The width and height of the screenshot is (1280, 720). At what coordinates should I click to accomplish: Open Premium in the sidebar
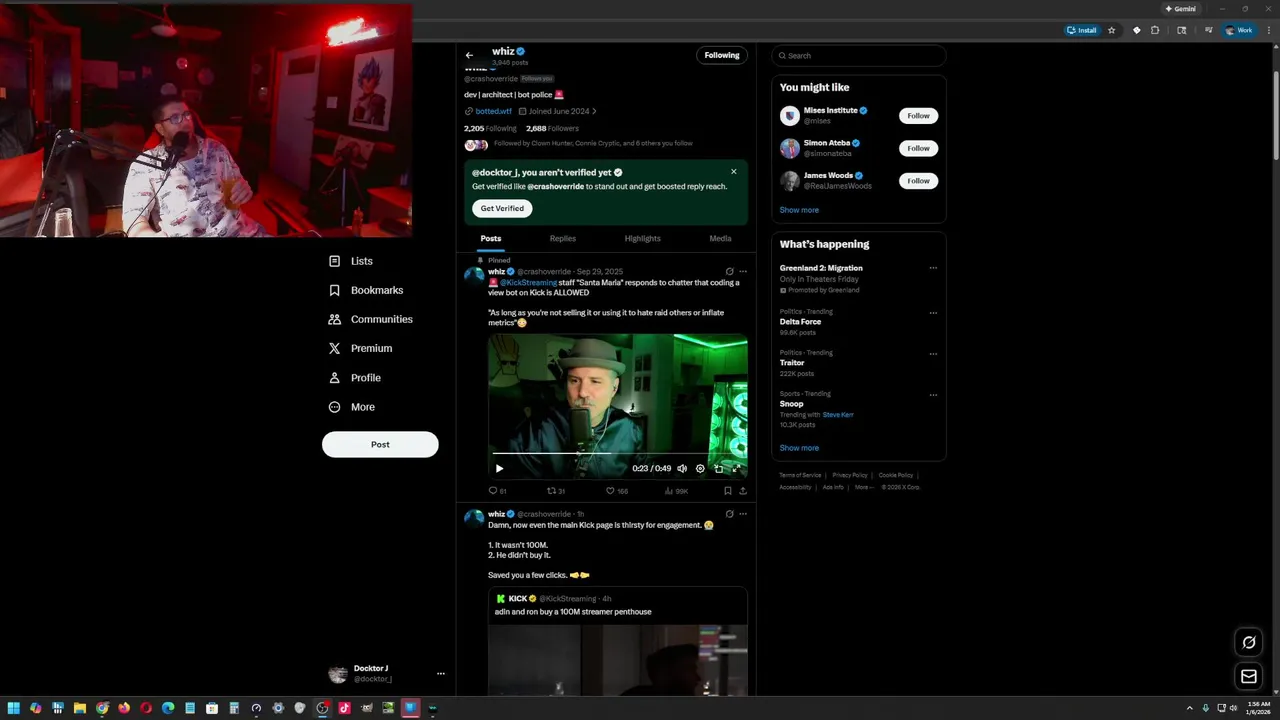tap(360, 348)
